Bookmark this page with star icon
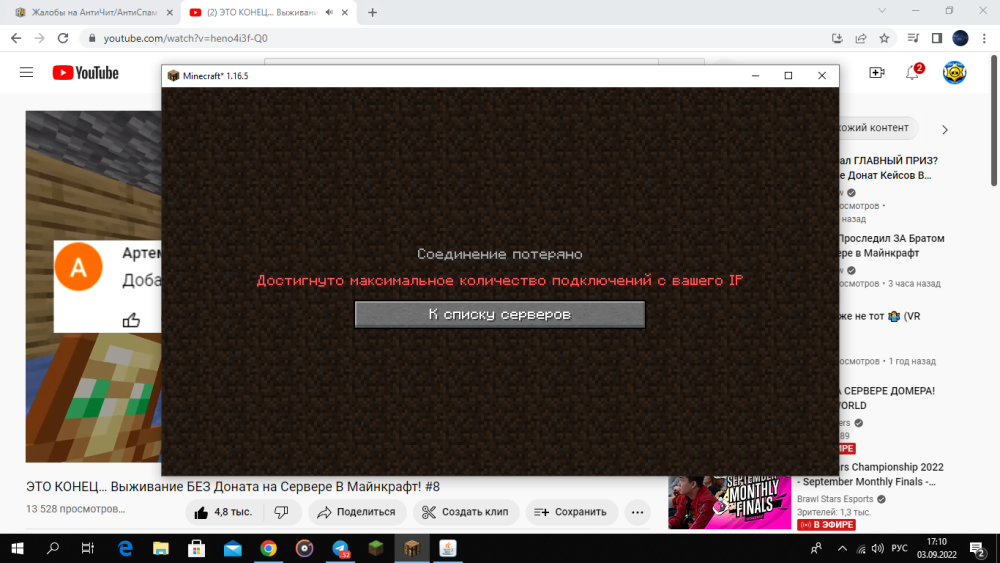 point(884,38)
